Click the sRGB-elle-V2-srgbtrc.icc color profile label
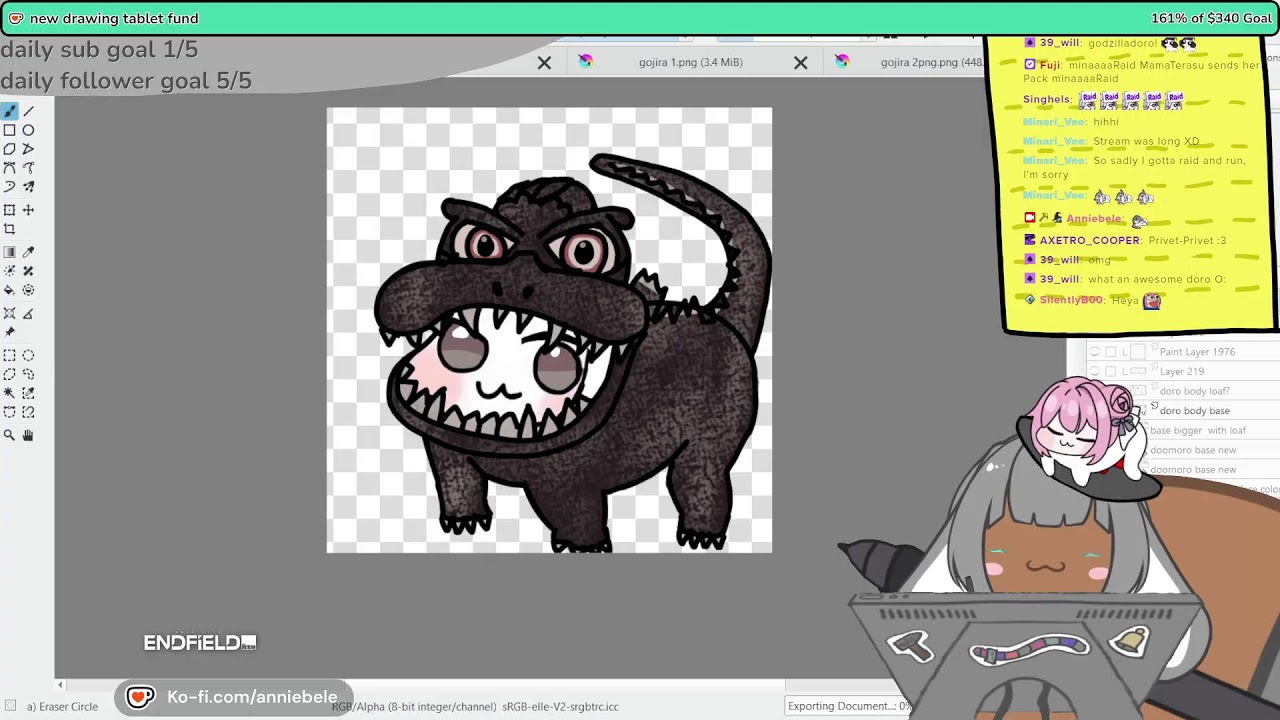The image size is (1280, 720). tap(560, 706)
